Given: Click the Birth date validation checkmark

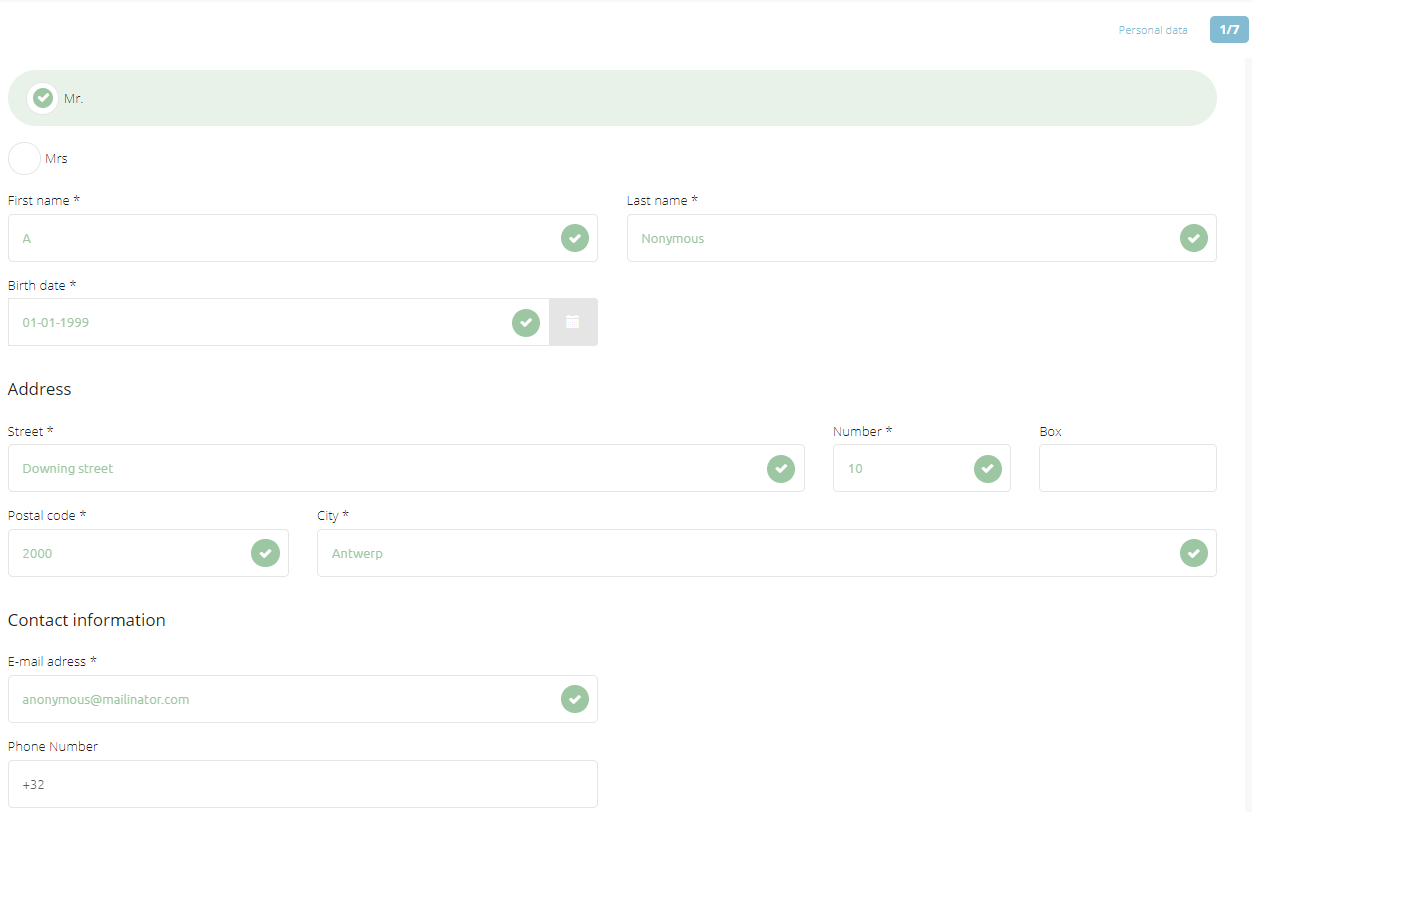Looking at the screenshot, I should tap(526, 323).
